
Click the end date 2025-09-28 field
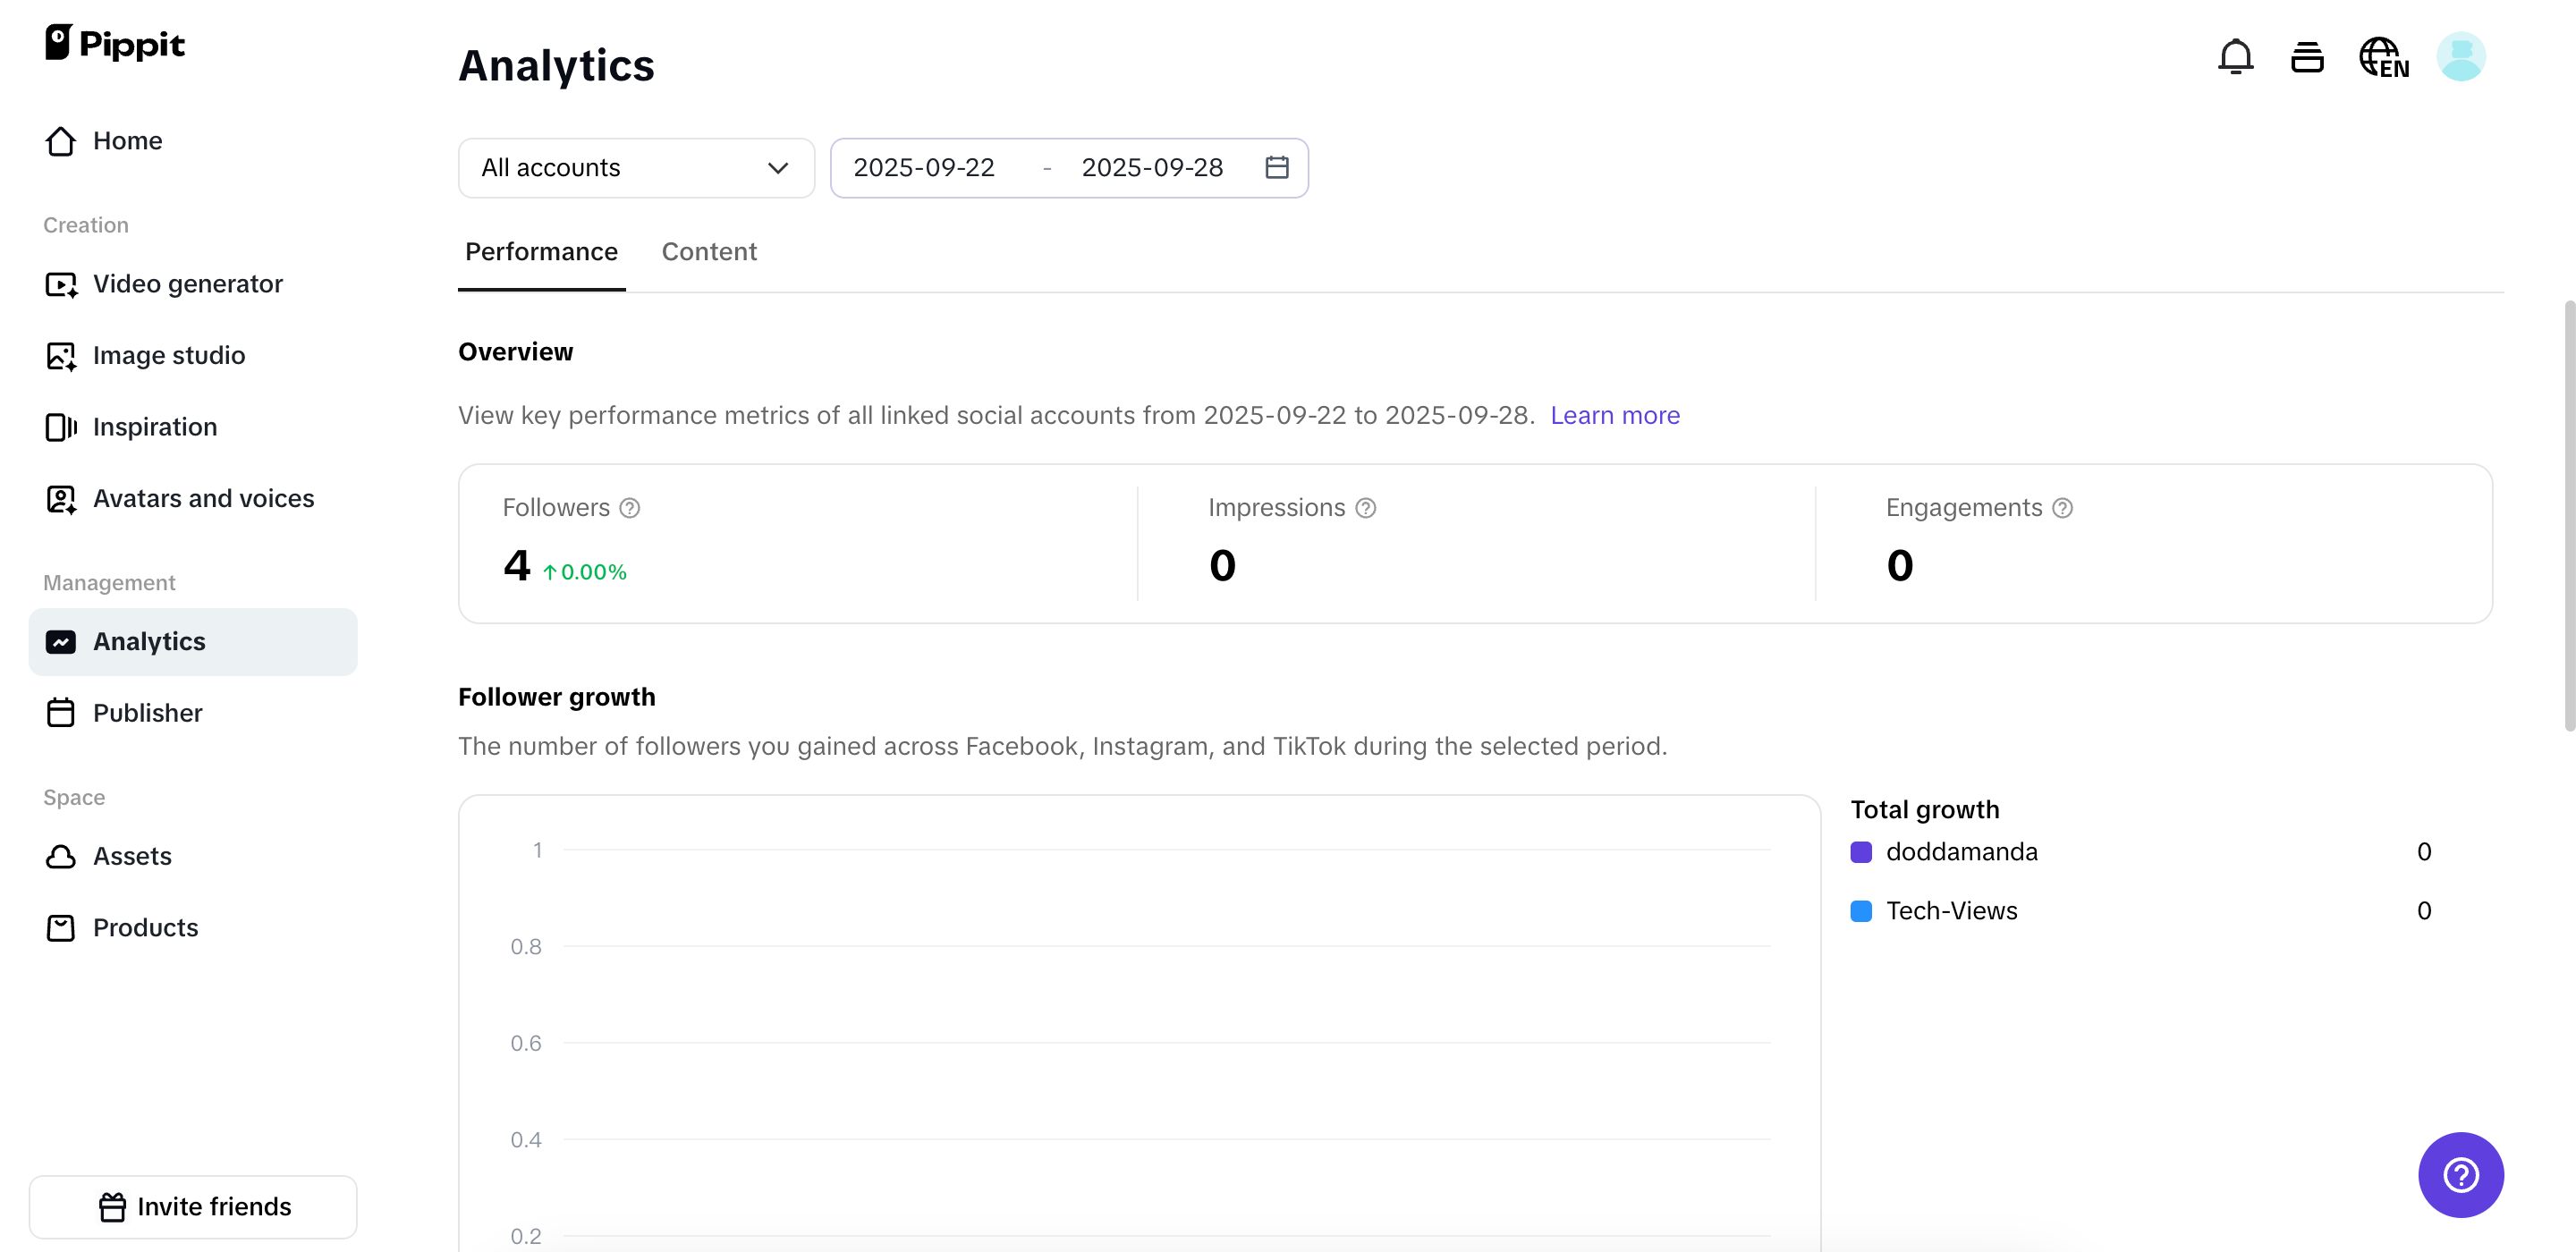[x=1152, y=168]
